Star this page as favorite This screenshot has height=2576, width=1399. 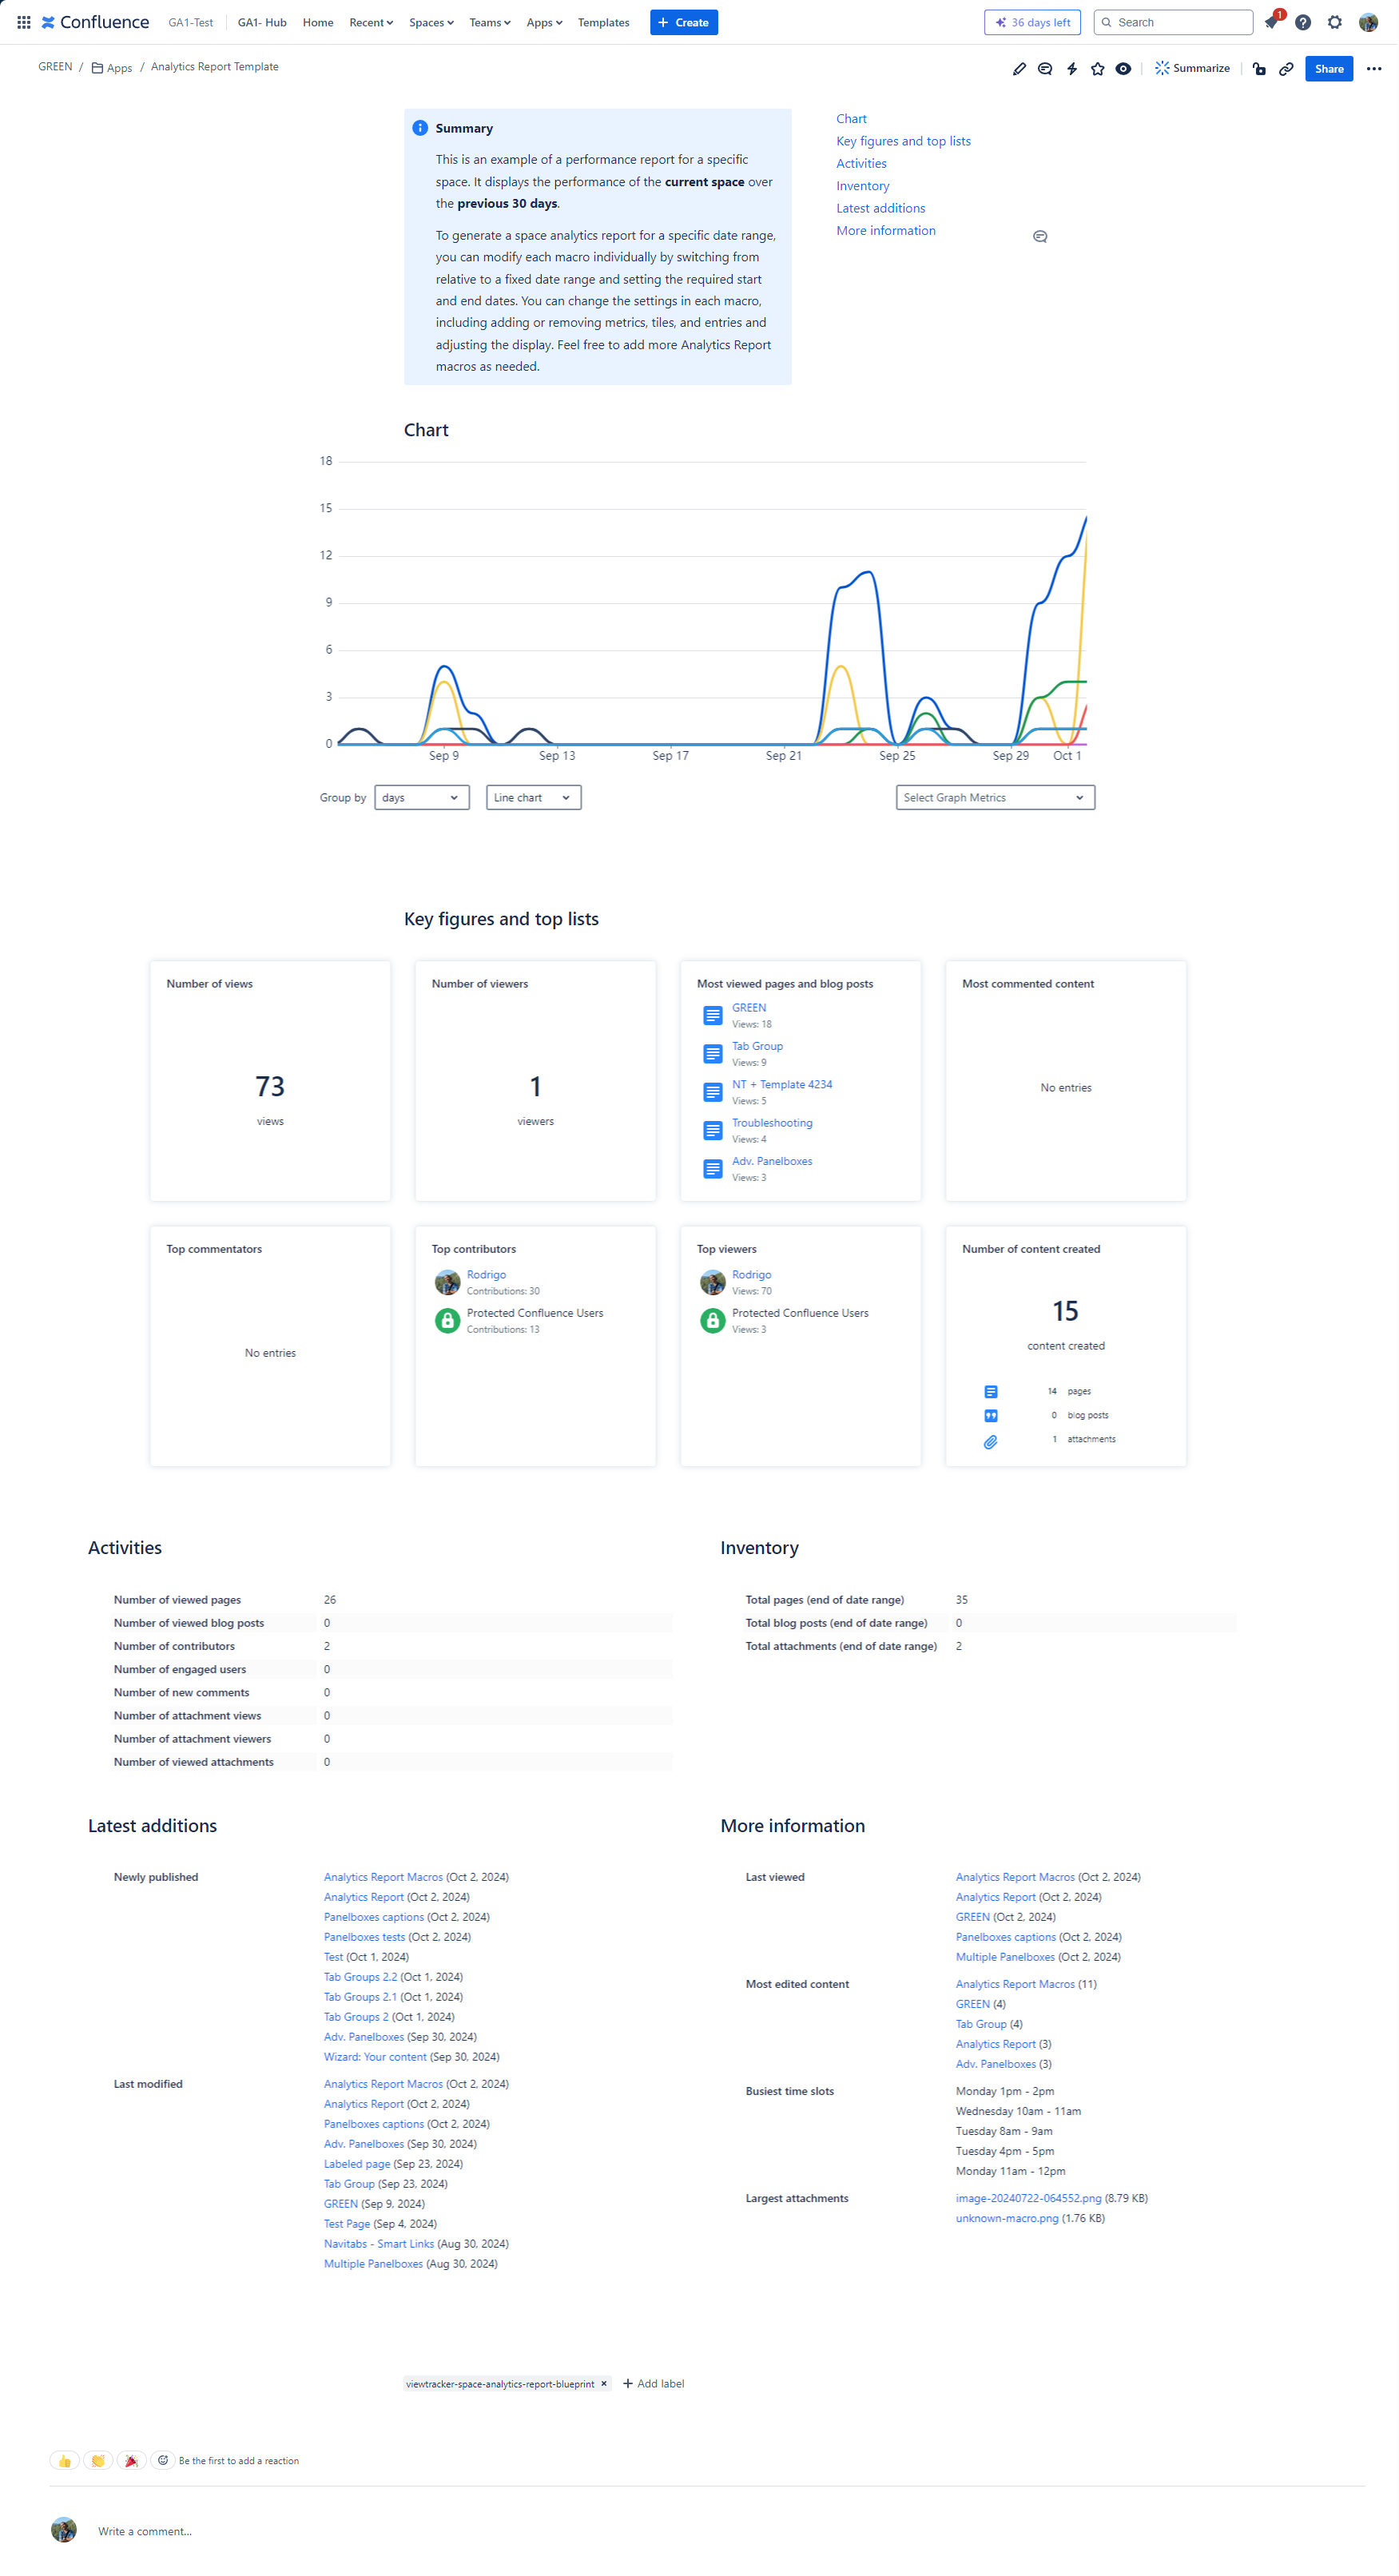[x=1097, y=69]
